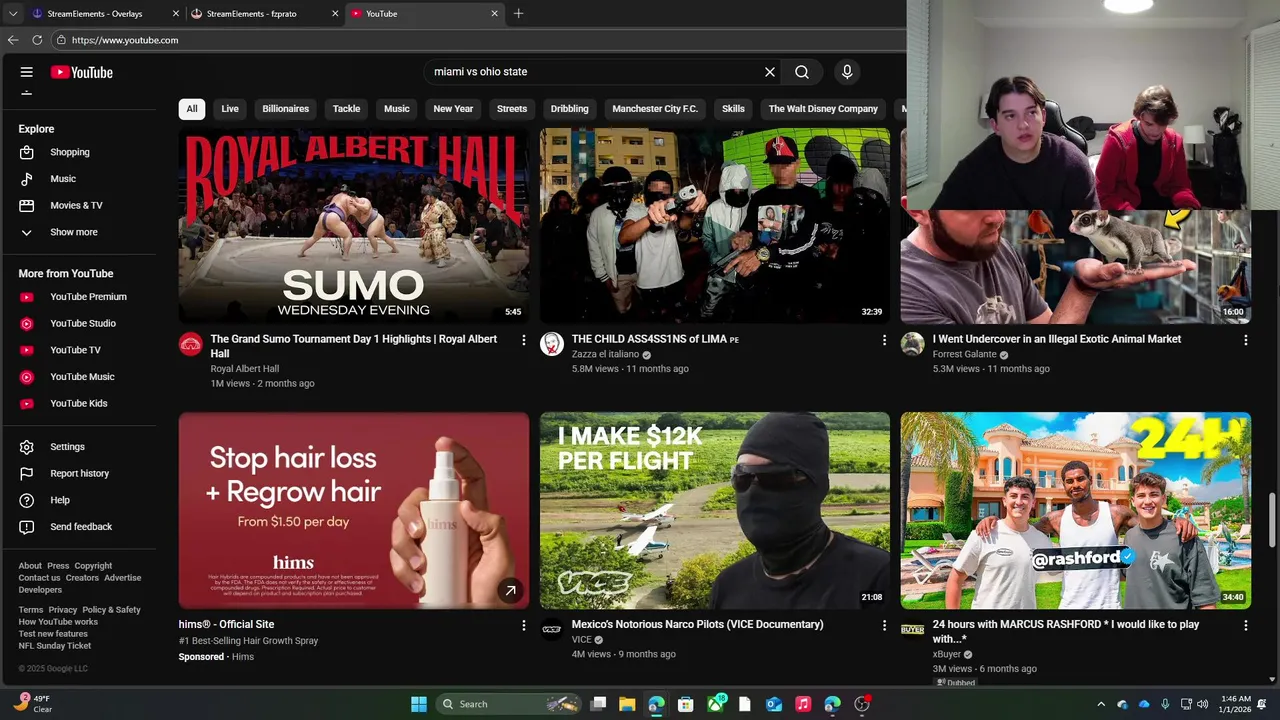This screenshot has height=720, width=1280.
Task: Select The Walt Disney Company chip
Action: (x=823, y=109)
